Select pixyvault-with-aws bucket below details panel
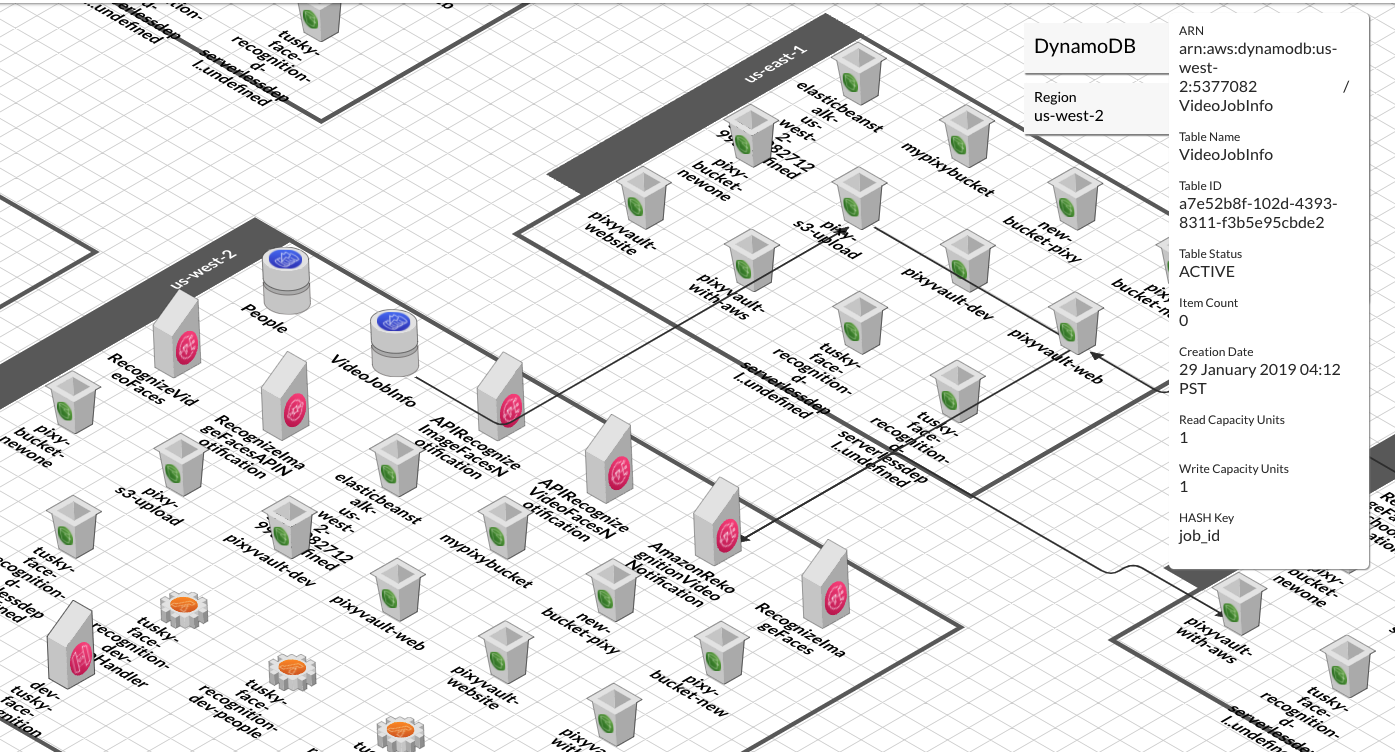Viewport: 1395px width, 752px height. 1238,604
